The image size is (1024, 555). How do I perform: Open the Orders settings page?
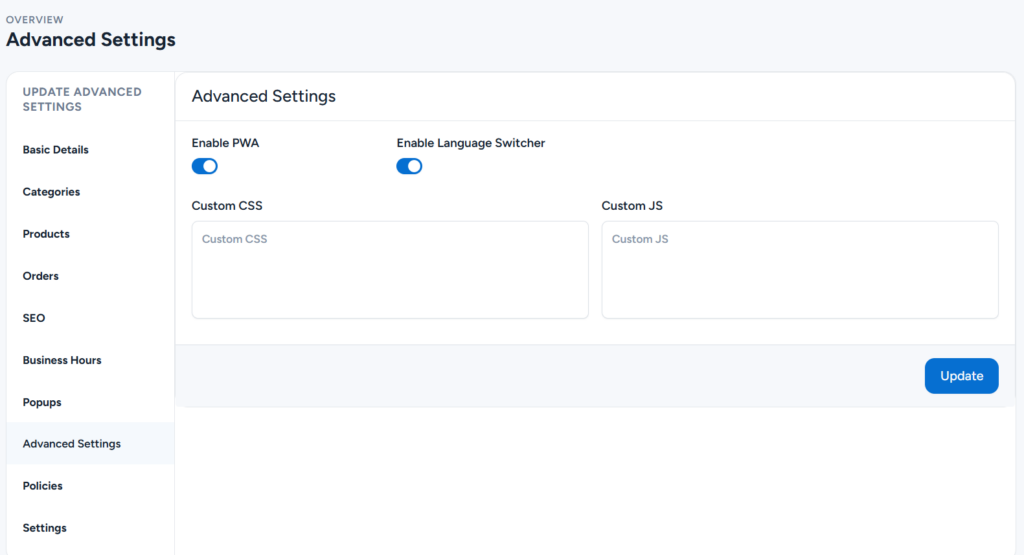(41, 276)
